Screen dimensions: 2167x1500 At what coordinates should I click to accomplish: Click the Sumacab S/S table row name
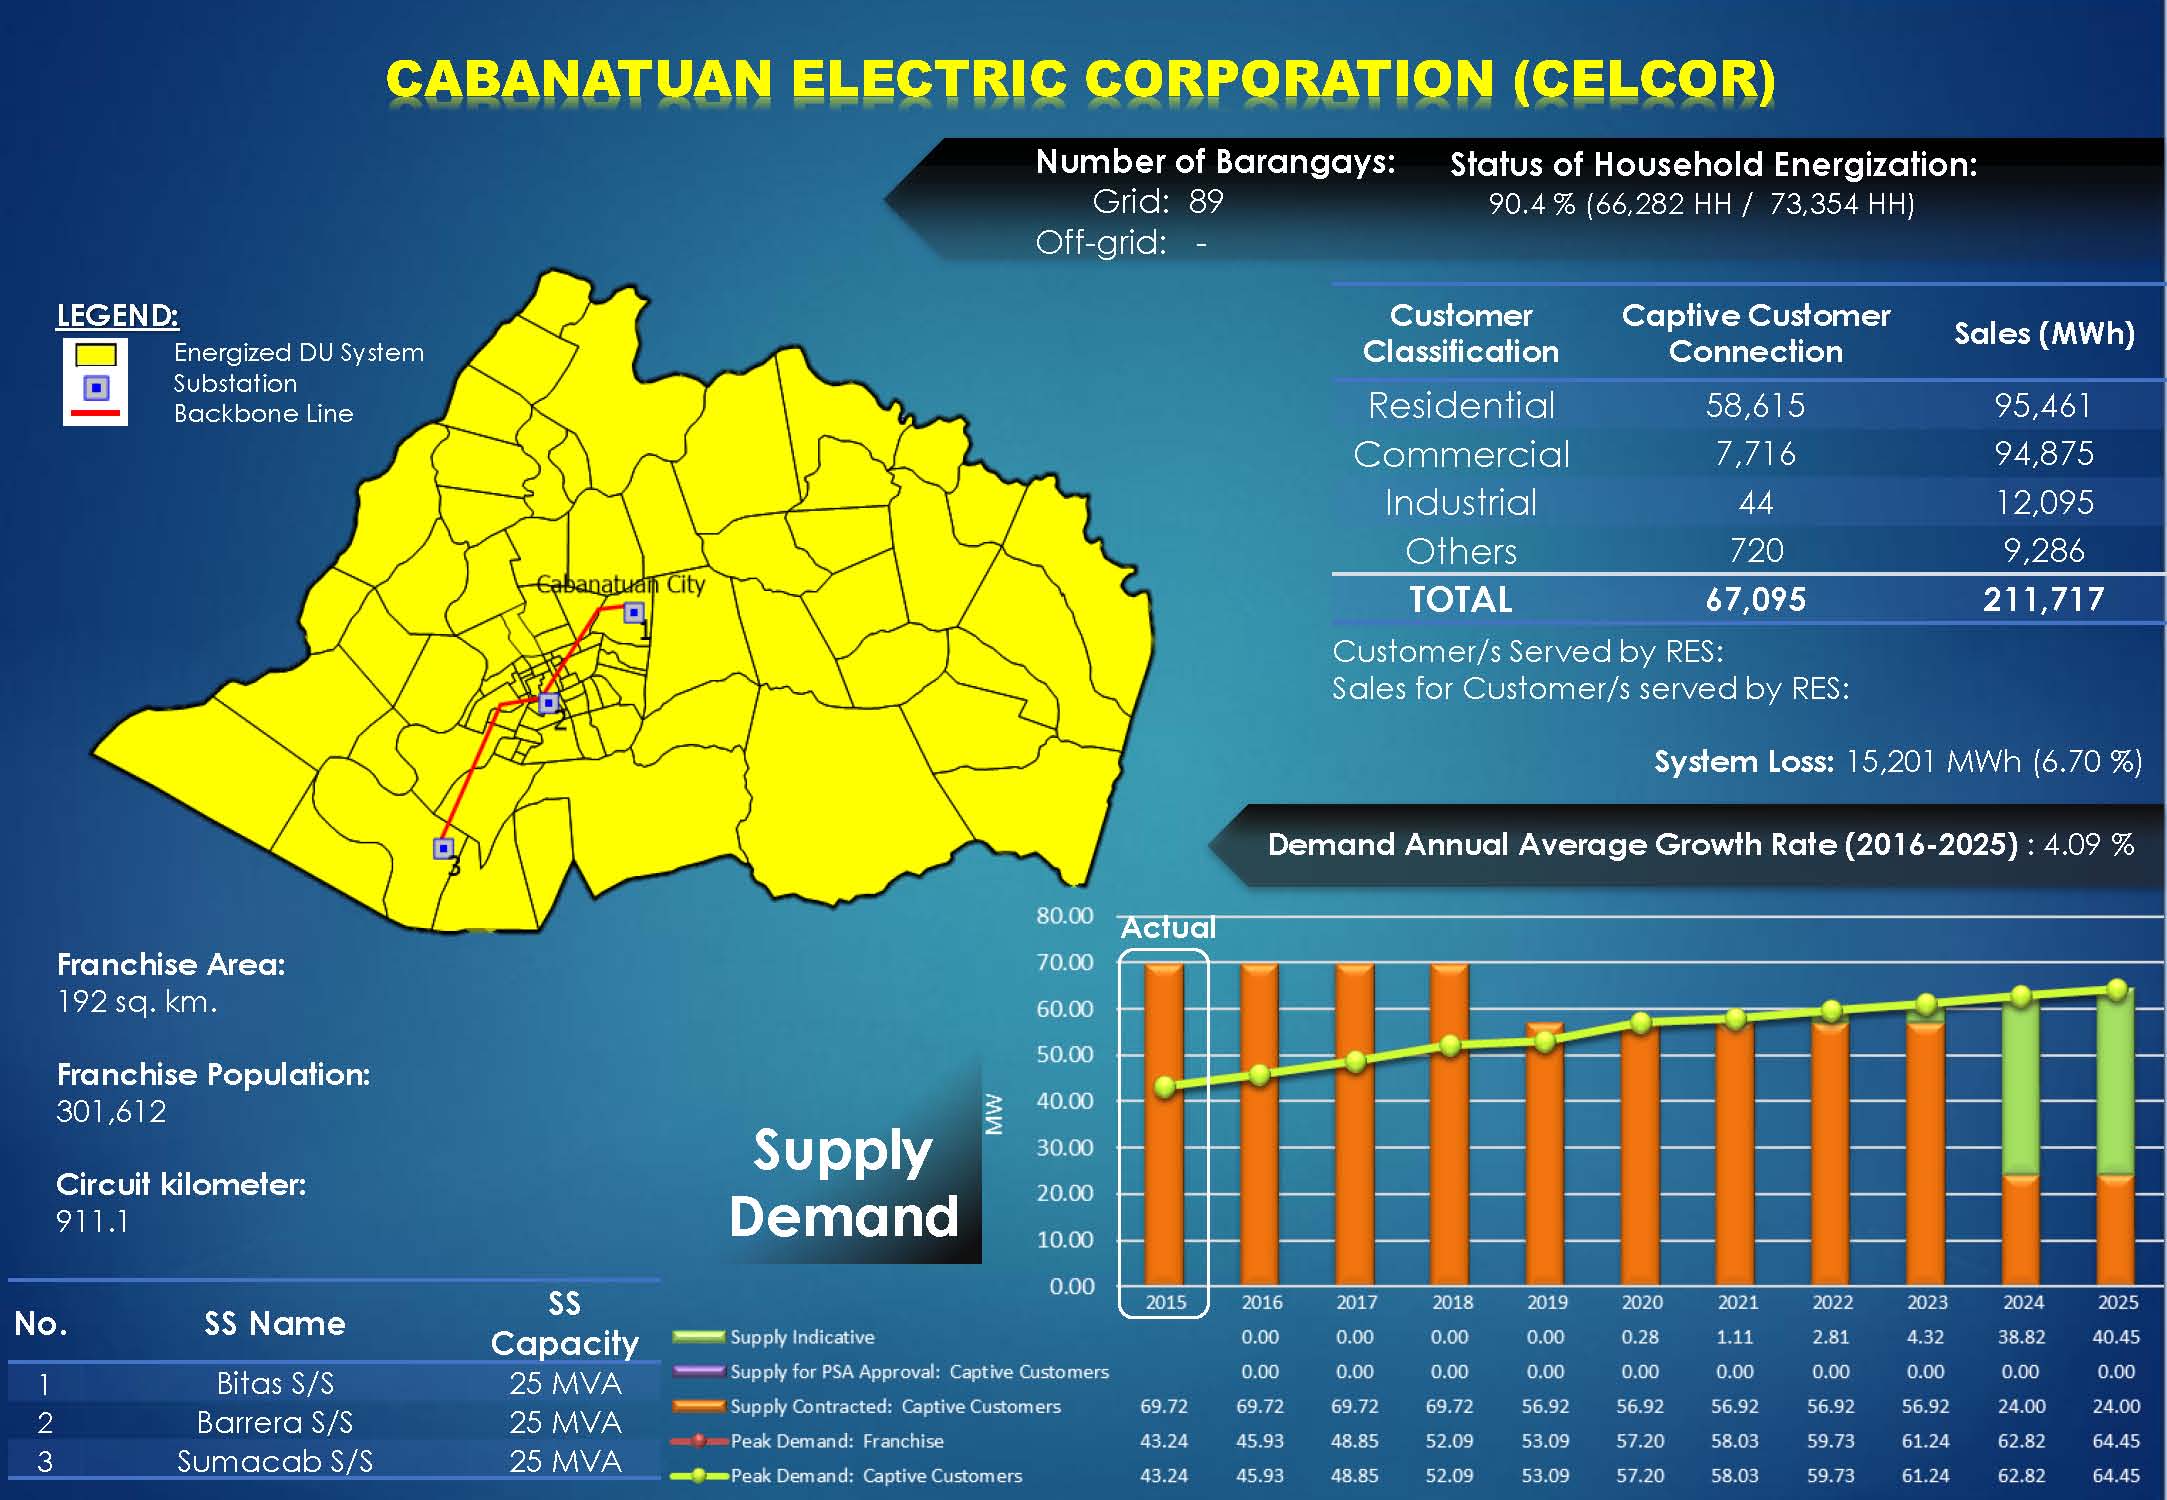275,1461
